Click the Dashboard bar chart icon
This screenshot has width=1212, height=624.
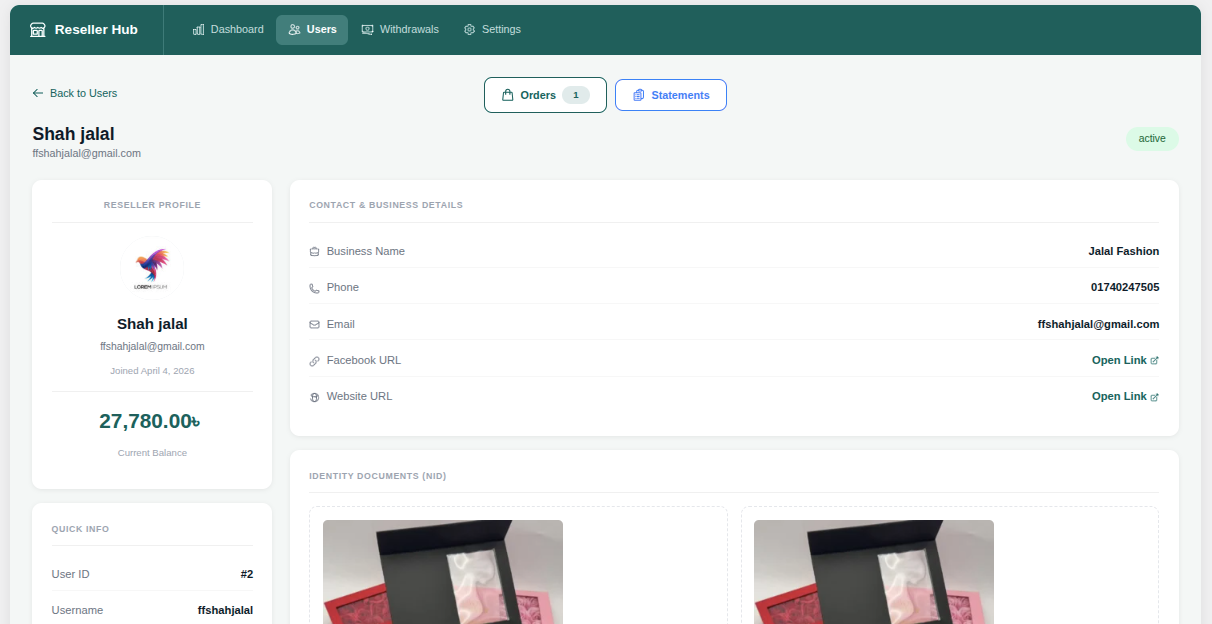coord(198,30)
